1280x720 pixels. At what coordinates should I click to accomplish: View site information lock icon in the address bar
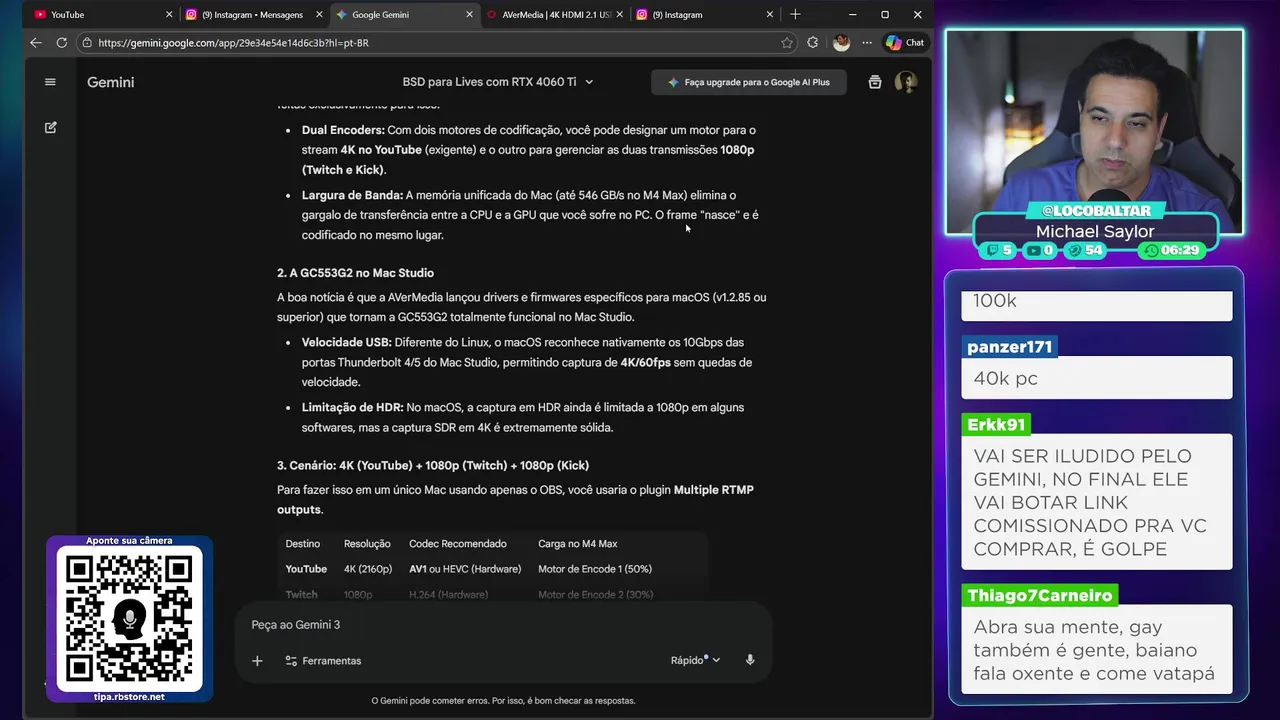tap(87, 43)
